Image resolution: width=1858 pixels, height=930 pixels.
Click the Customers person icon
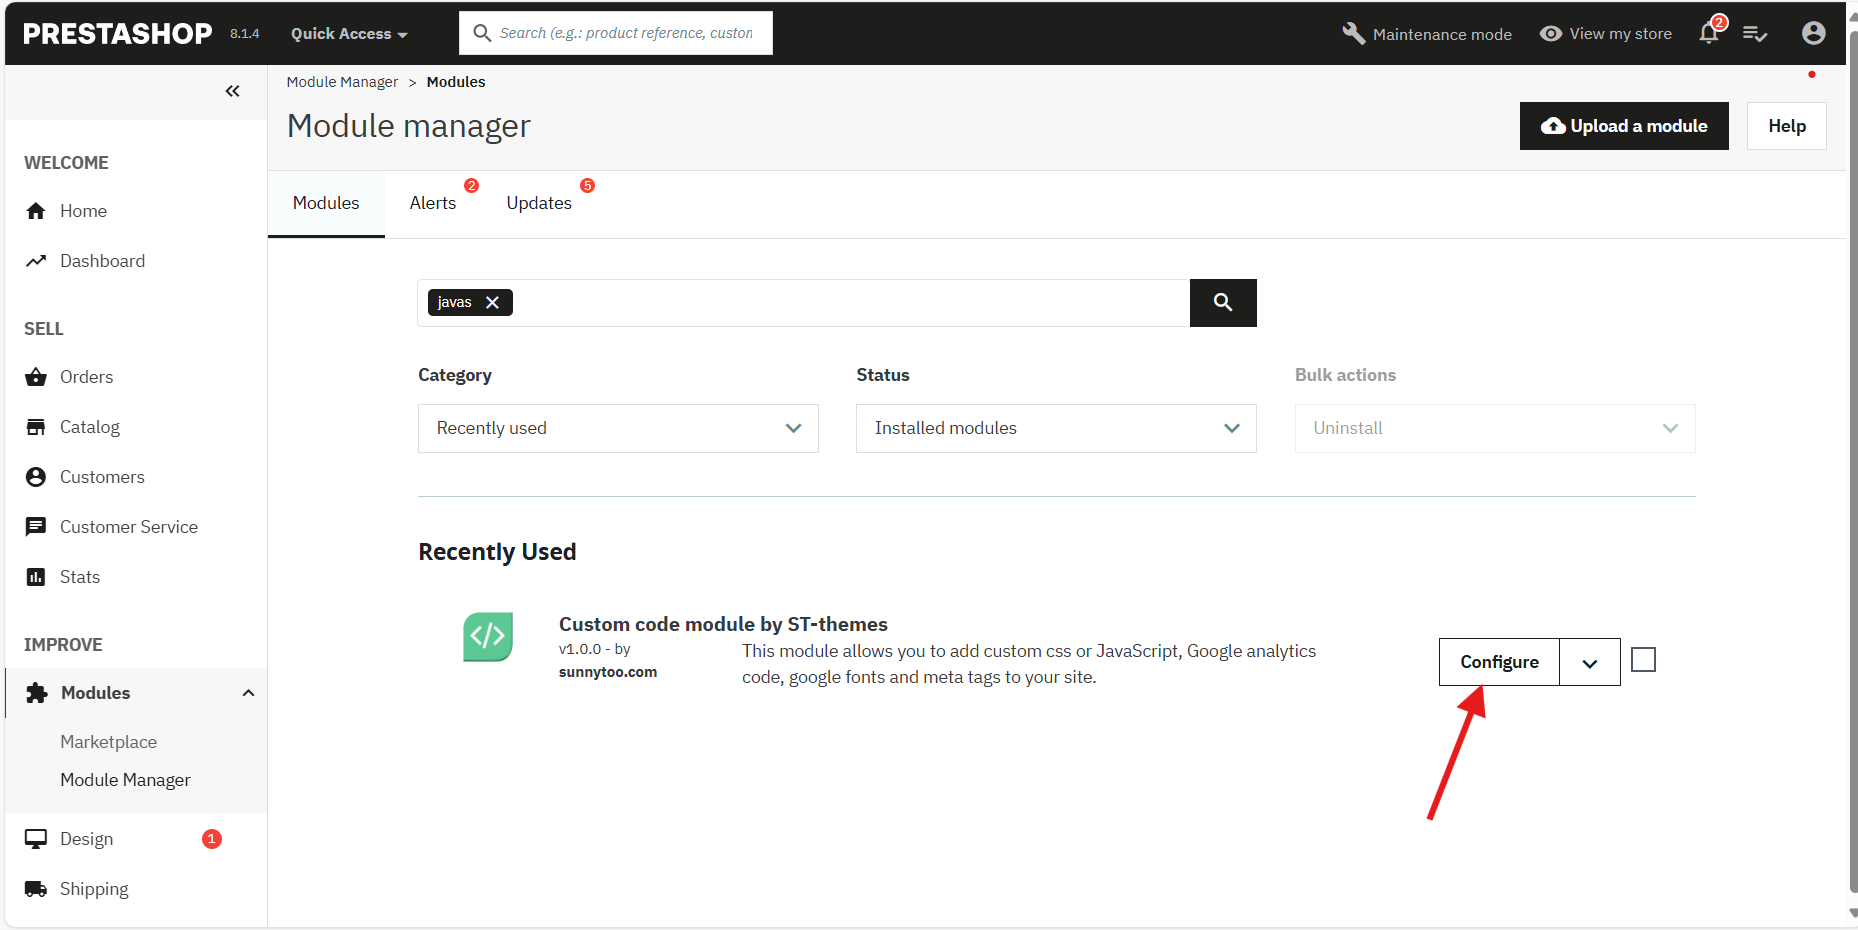click(x=36, y=477)
